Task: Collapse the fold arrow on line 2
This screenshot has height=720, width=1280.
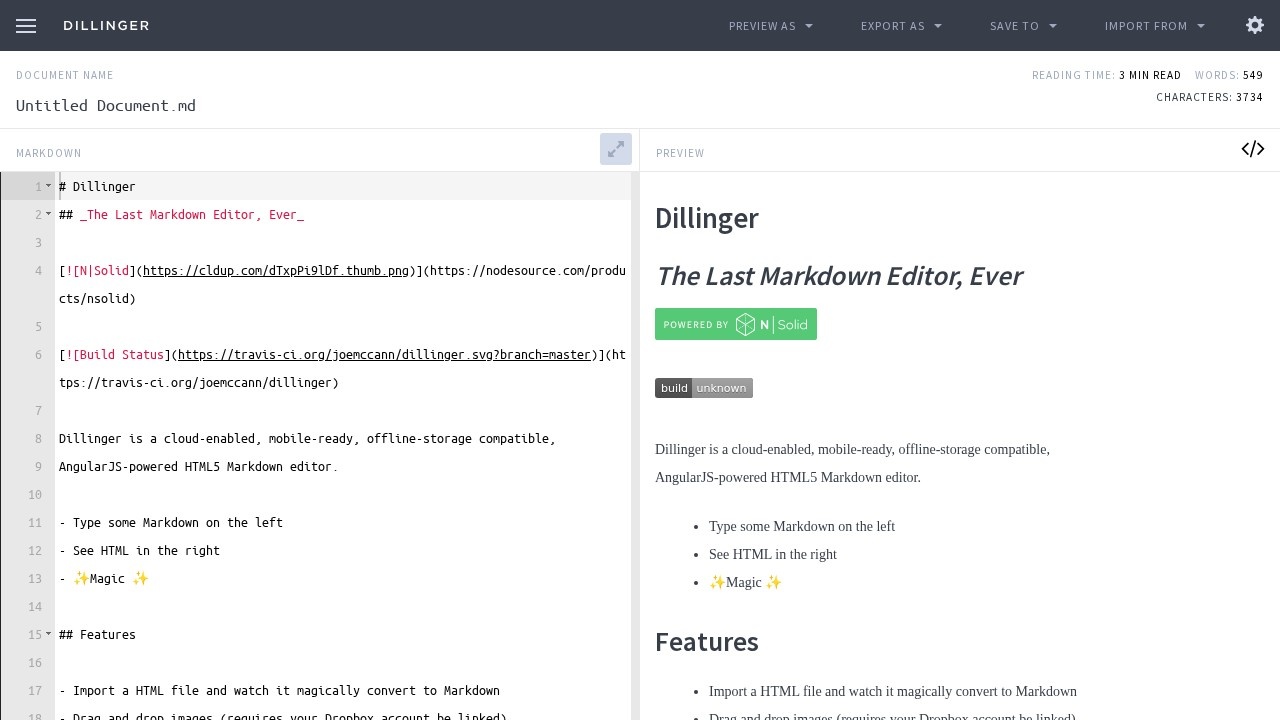Action: point(48,214)
